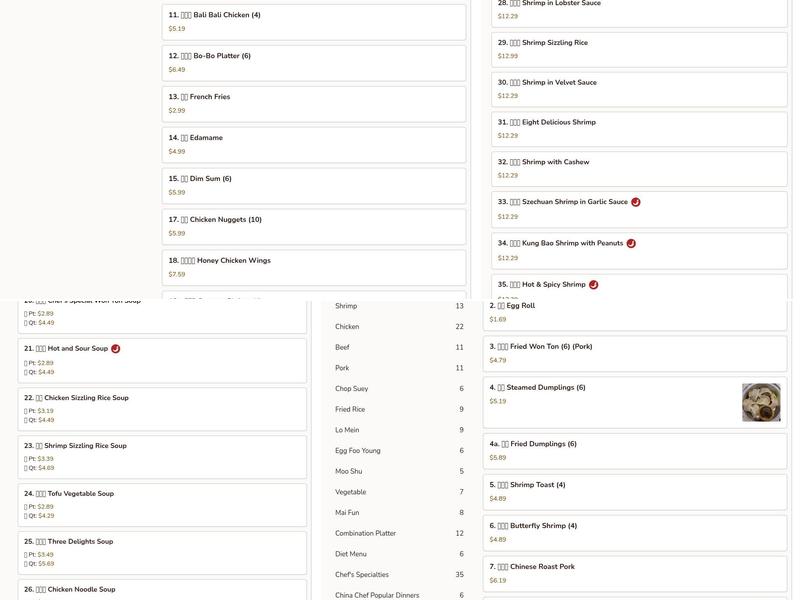Click the spicy pepper icon by Hot & Spicy Shrimp
This screenshot has width=800, height=600.
coord(594,285)
